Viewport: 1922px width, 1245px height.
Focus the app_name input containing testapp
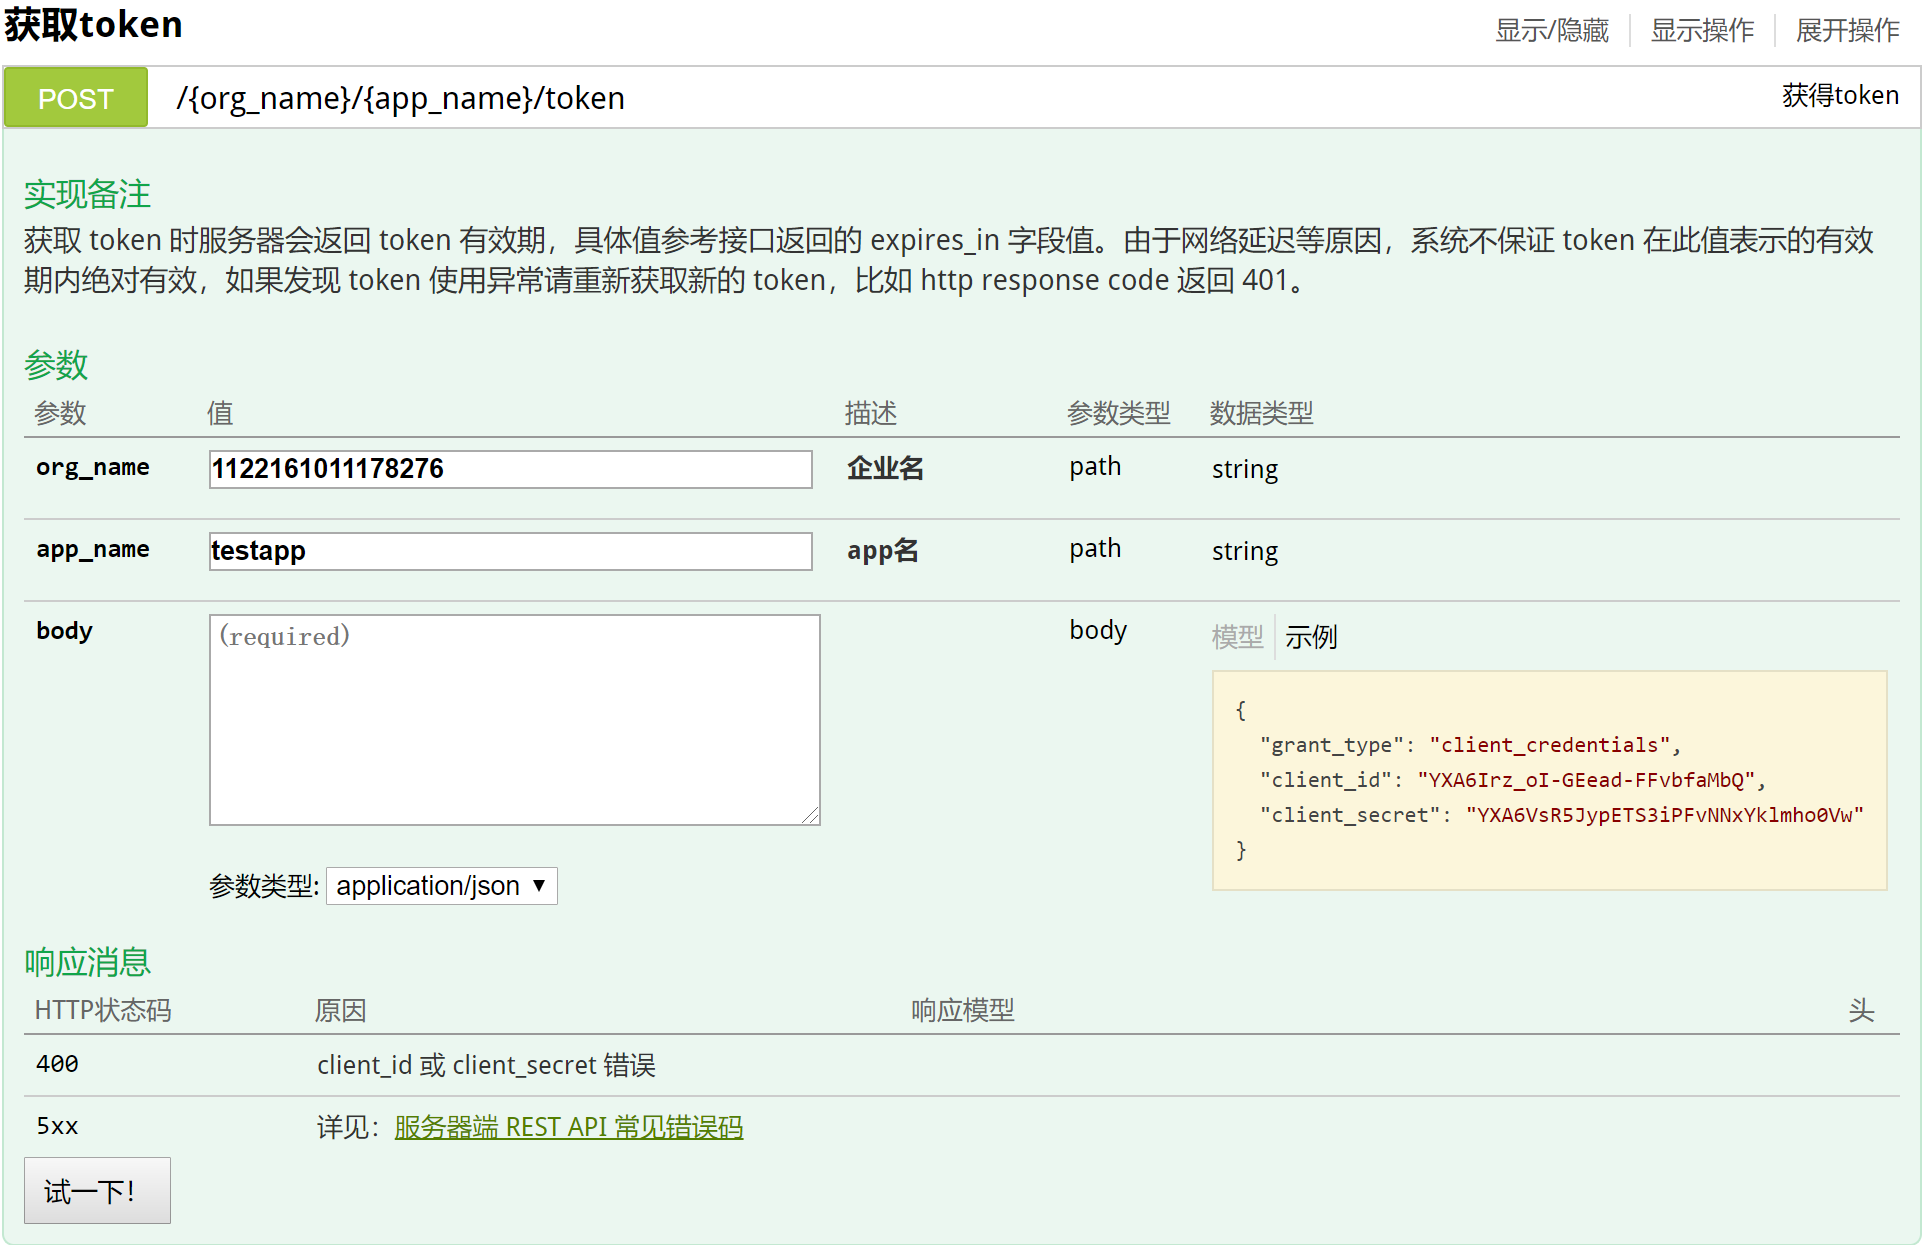510,551
